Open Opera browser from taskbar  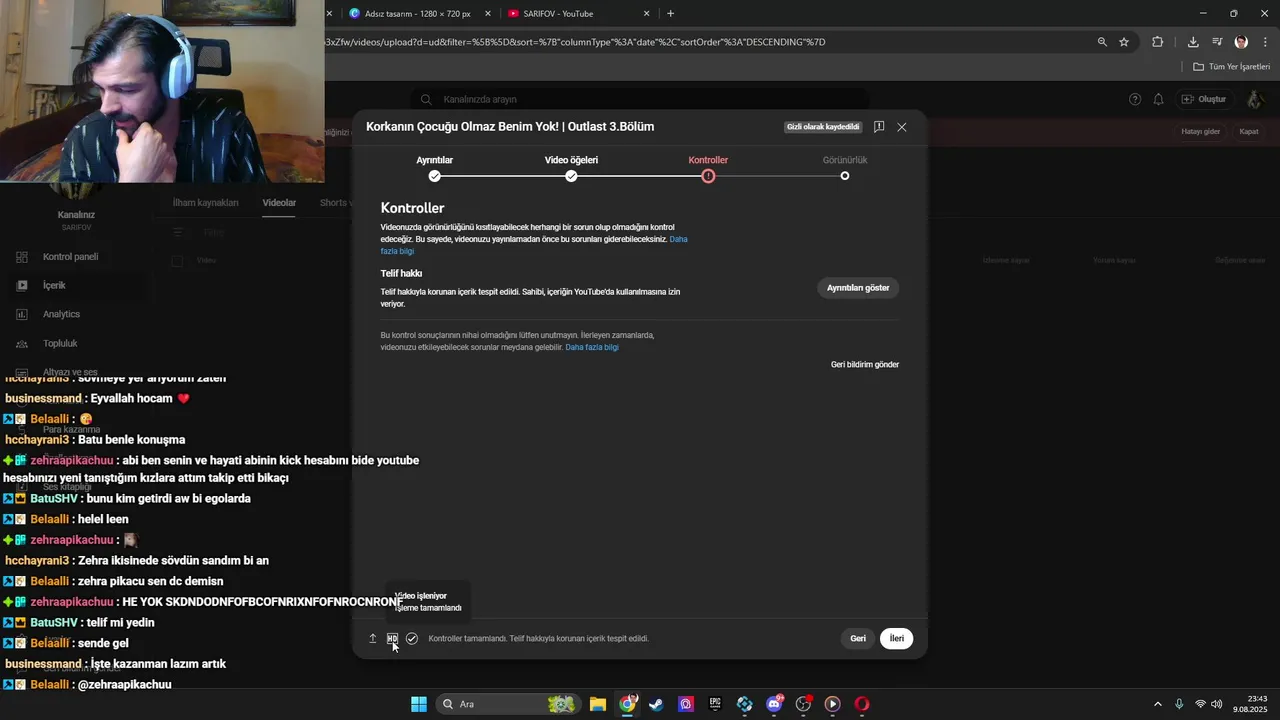point(862,704)
